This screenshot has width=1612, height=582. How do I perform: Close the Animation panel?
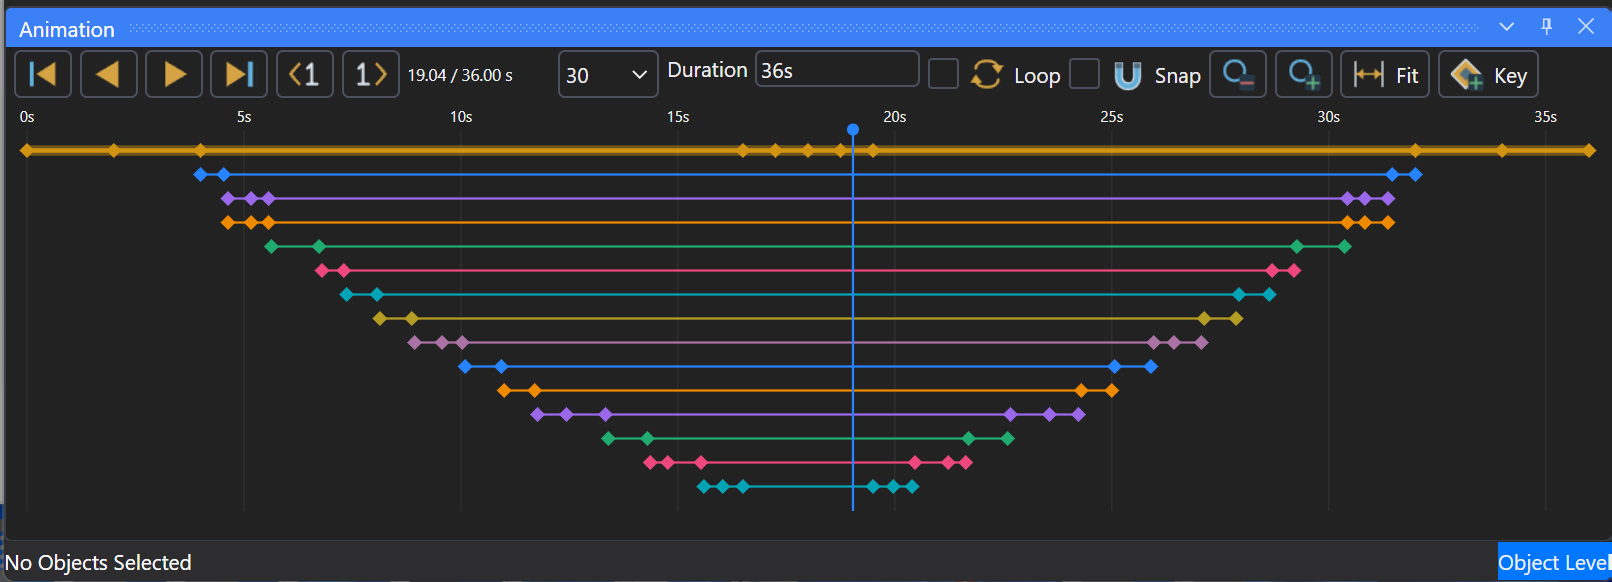1586,27
